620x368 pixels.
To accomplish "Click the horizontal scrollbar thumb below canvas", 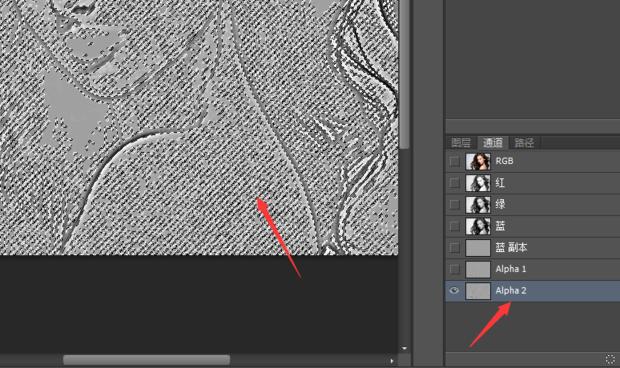I will tap(147, 360).
